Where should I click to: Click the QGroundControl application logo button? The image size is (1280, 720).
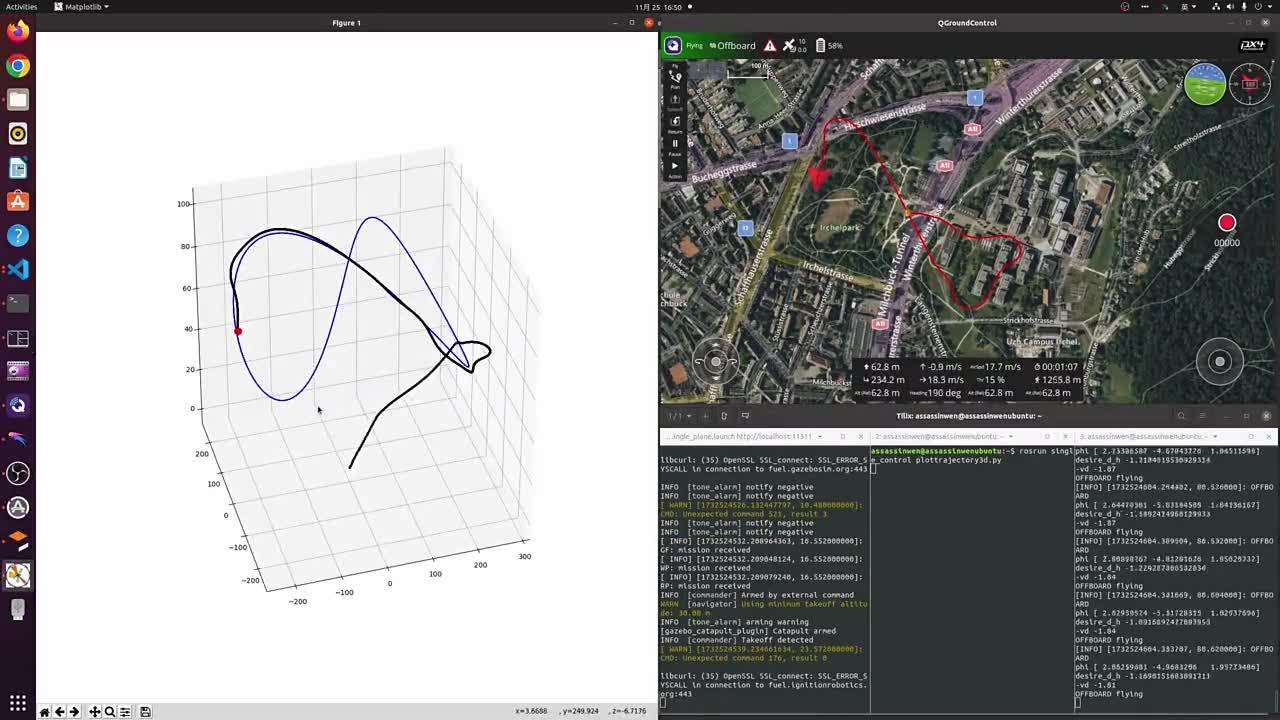point(673,45)
